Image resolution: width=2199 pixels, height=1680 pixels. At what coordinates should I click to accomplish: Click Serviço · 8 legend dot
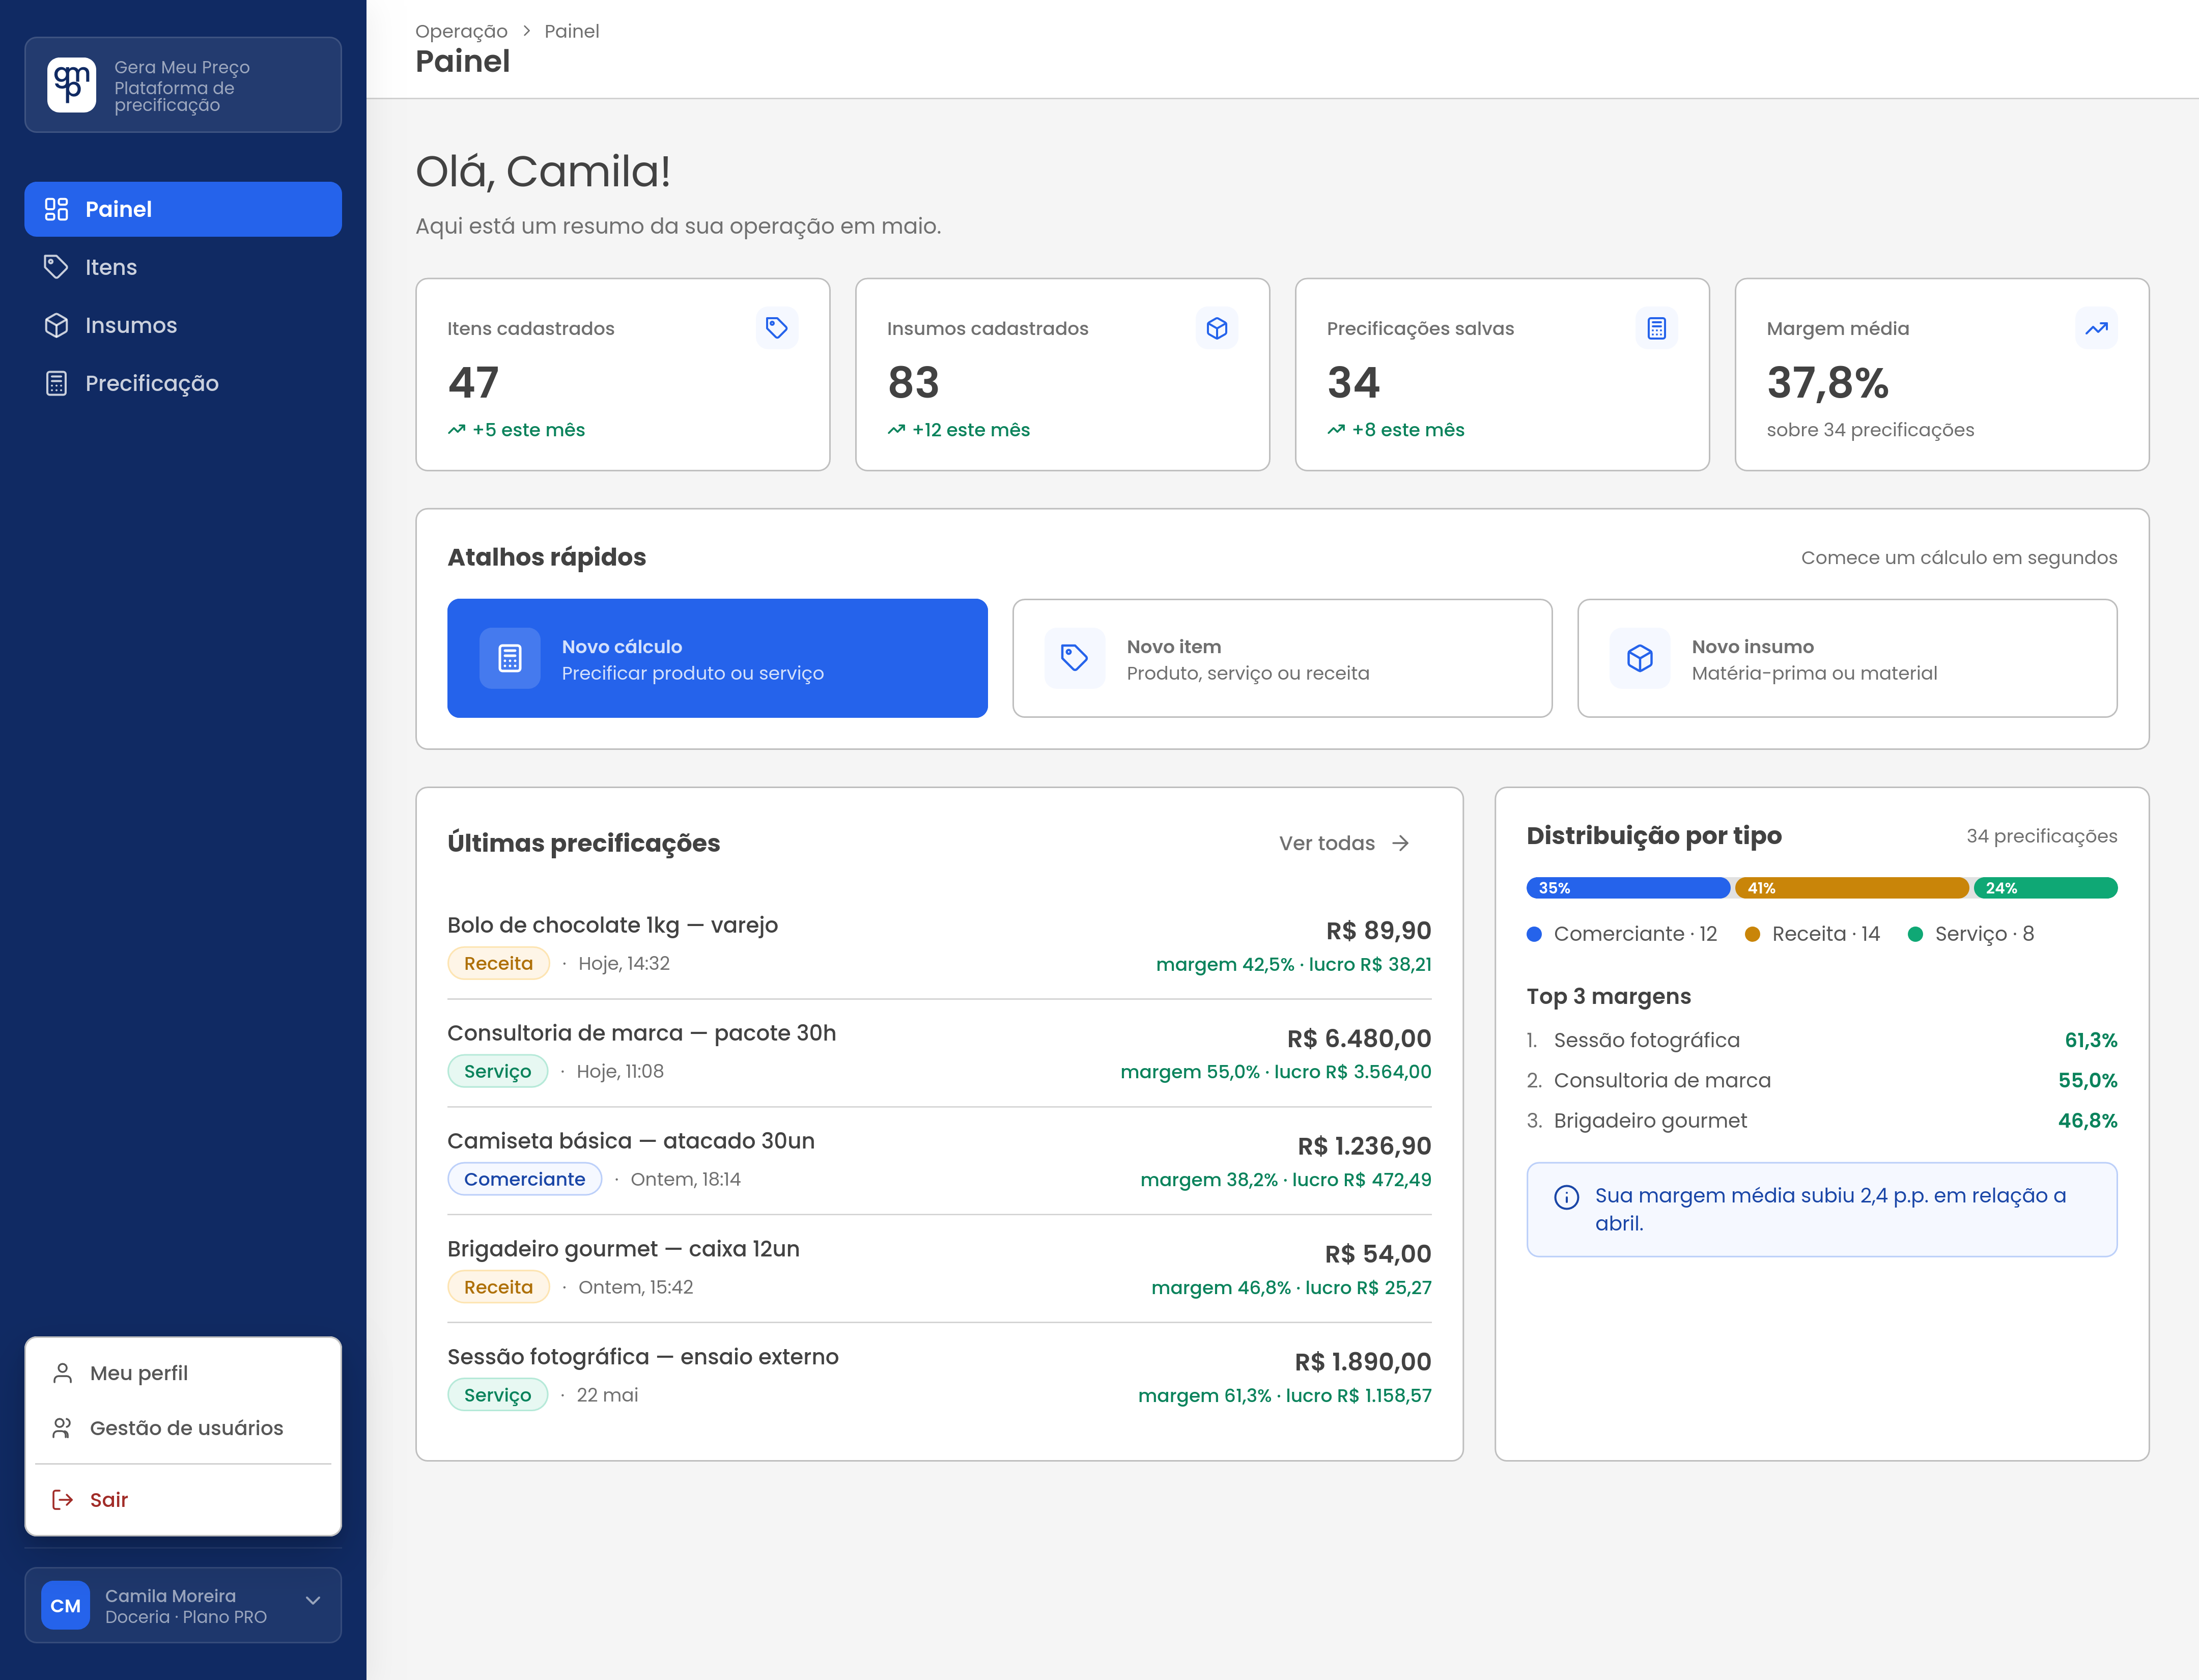pyautogui.click(x=1915, y=934)
